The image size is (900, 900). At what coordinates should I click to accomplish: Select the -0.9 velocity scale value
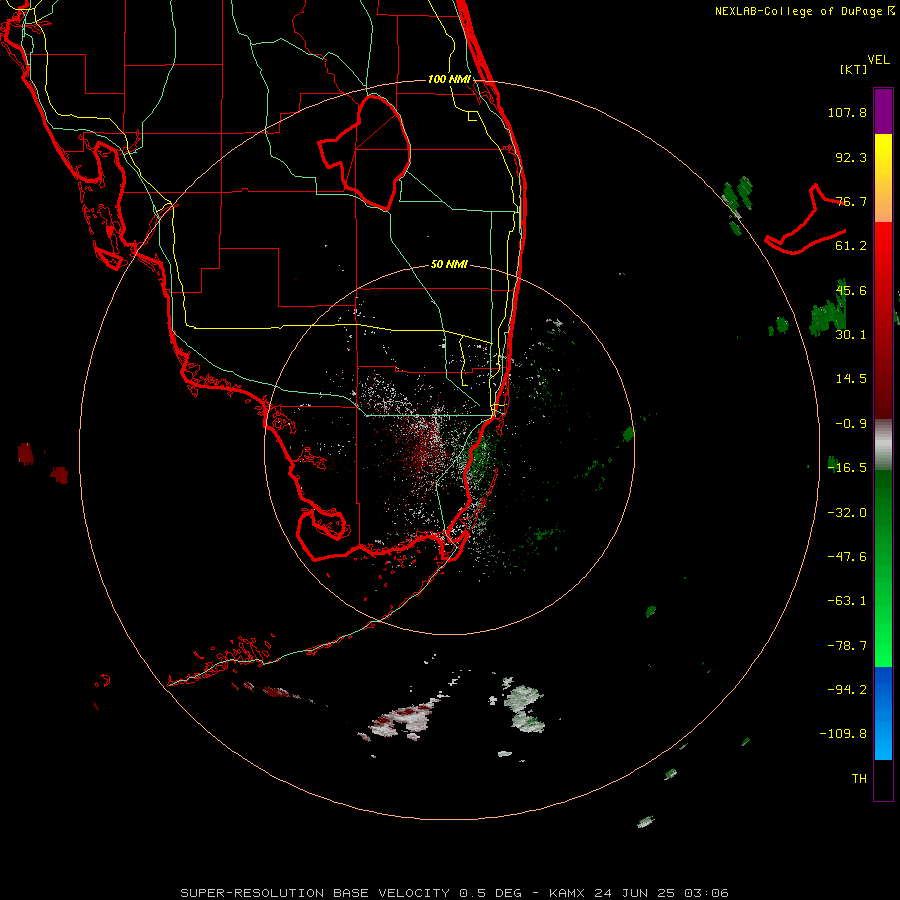pos(851,424)
